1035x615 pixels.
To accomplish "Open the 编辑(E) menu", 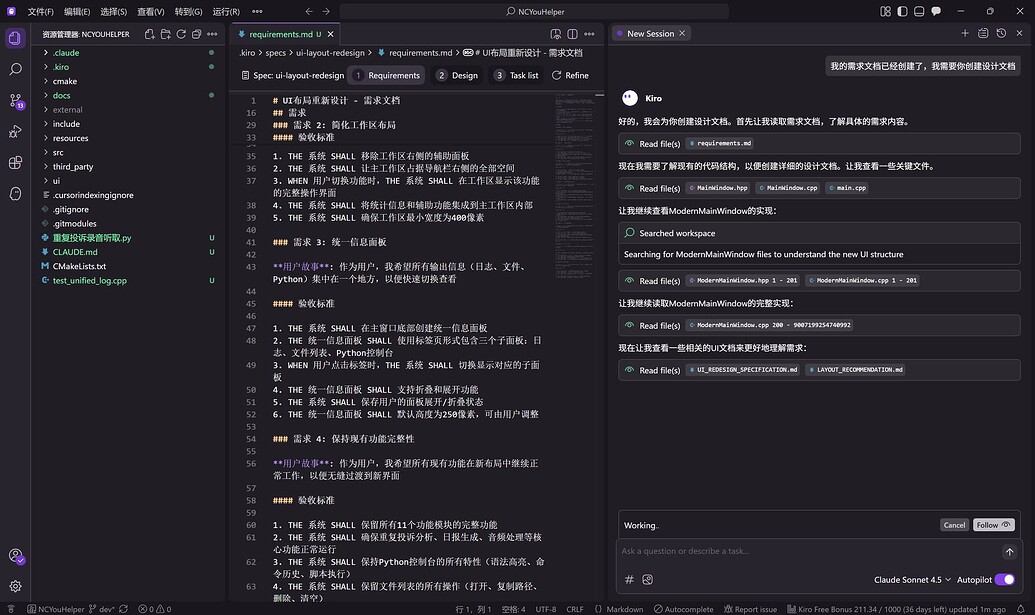I will pos(77,12).
